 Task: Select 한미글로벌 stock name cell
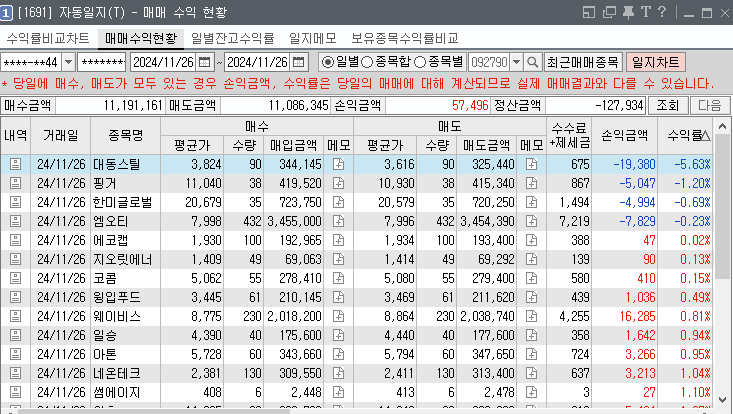coord(125,202)
